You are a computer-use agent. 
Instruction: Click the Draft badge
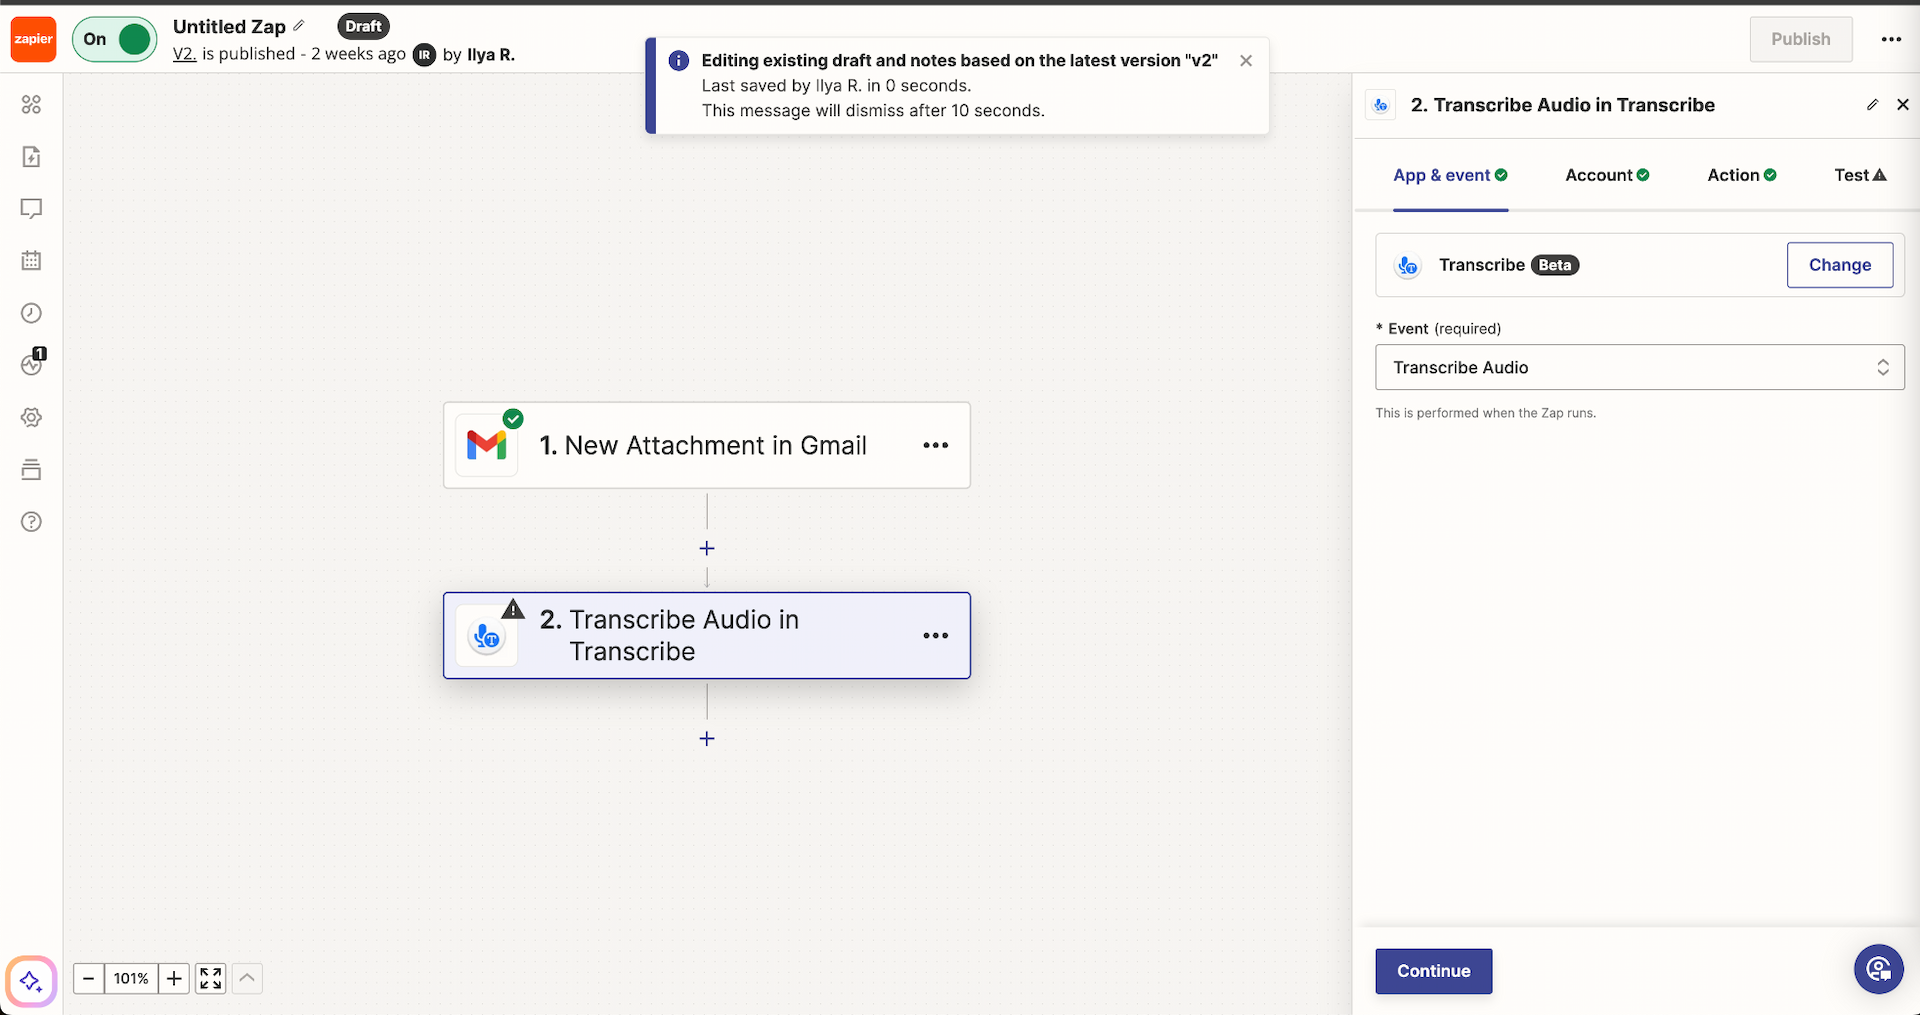363,26
